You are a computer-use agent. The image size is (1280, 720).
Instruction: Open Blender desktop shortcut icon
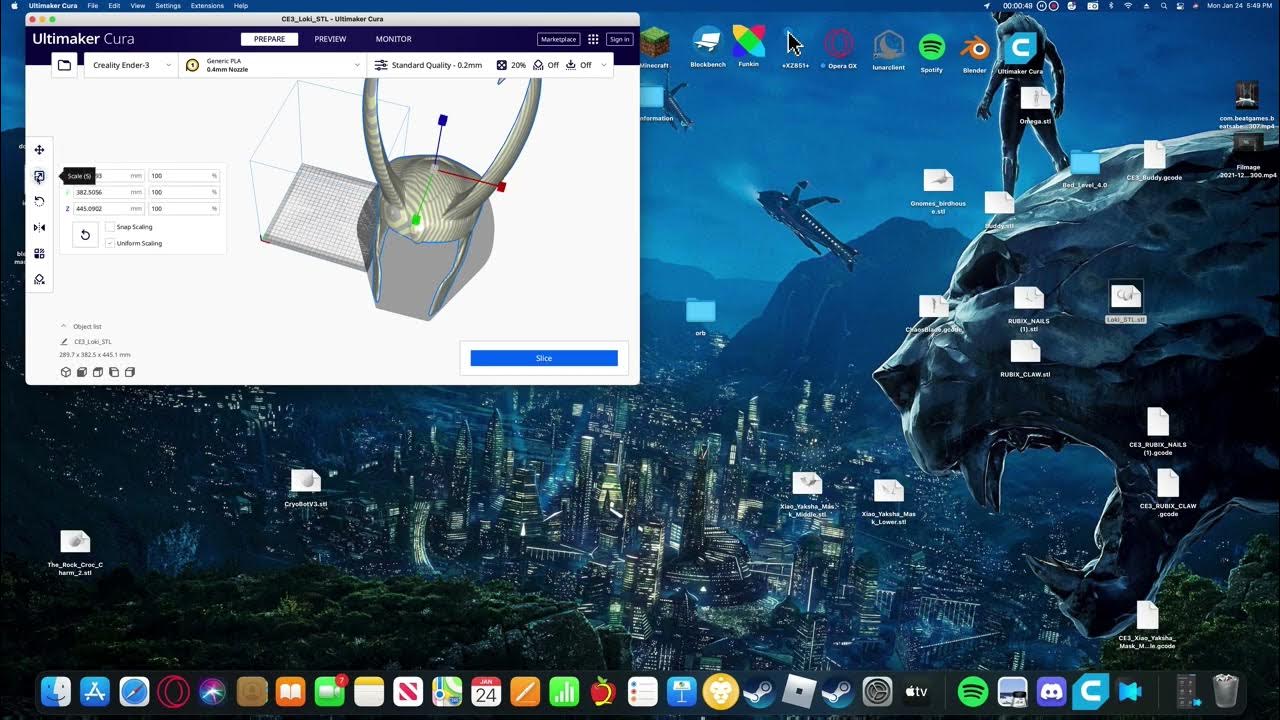tap(975, 48)
